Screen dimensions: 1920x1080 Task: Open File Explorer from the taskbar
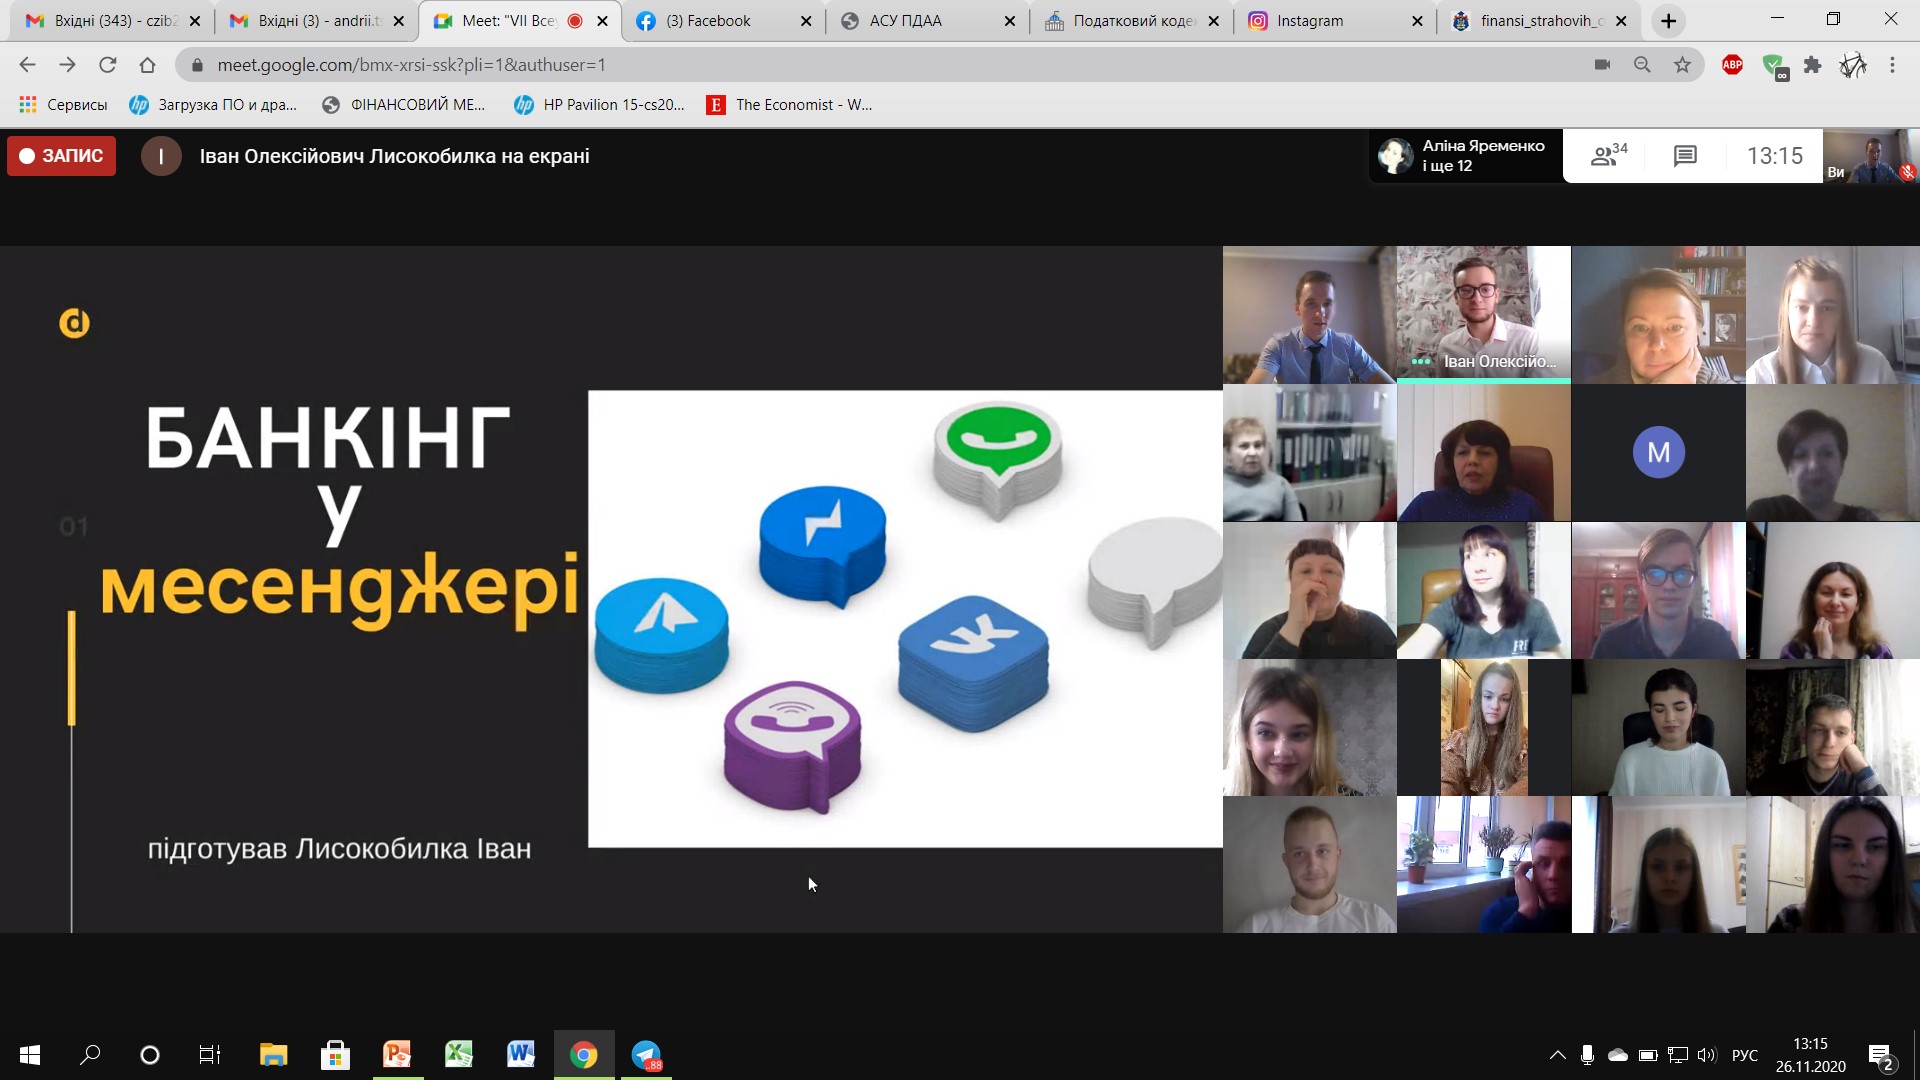click(273, 1055)
